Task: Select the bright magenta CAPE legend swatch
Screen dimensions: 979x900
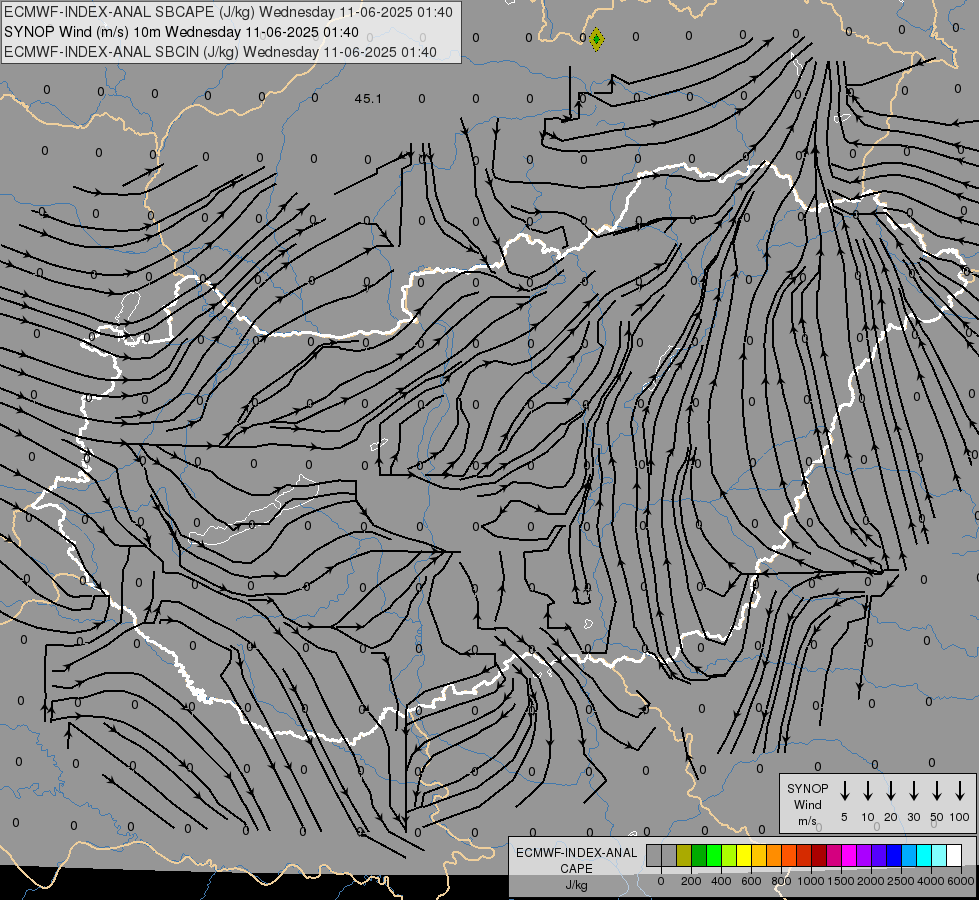Action: [x=849, y=855]
